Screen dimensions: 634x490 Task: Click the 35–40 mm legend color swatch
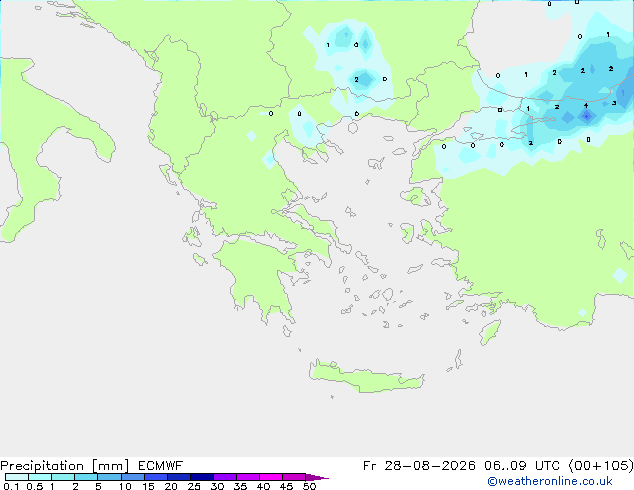pos(247,477)
